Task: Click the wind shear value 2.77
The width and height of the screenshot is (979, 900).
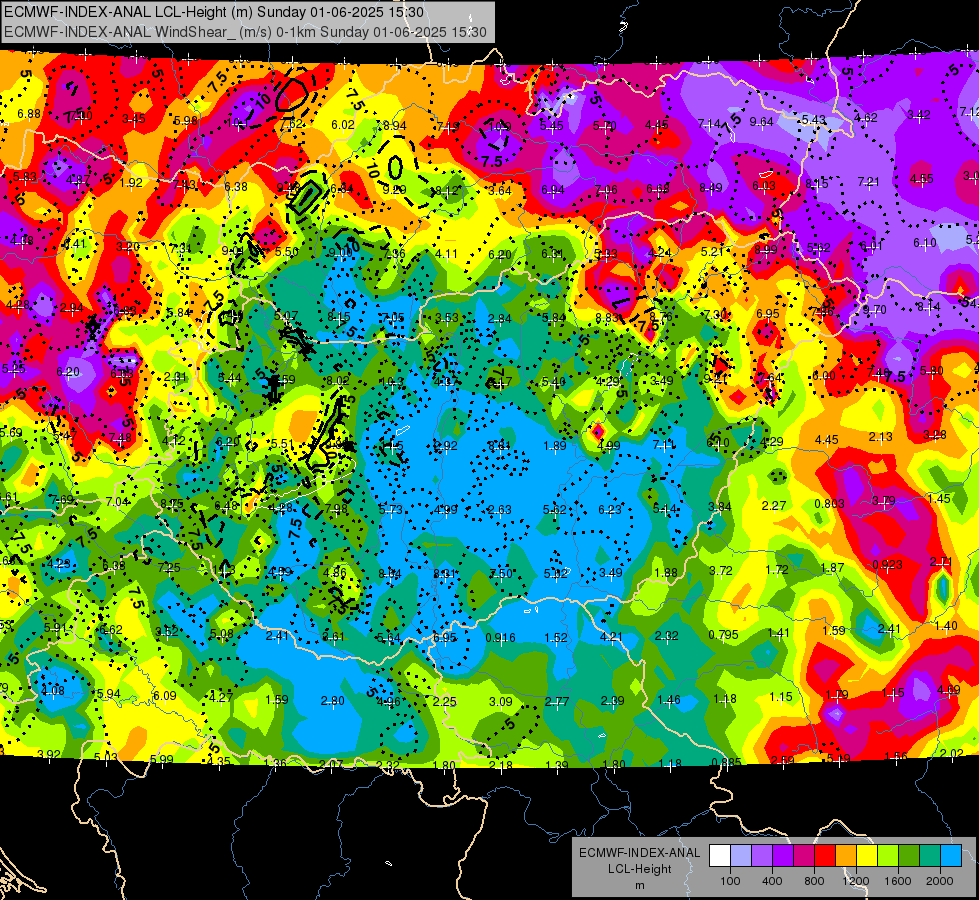Action: click(x=556, y=701)
